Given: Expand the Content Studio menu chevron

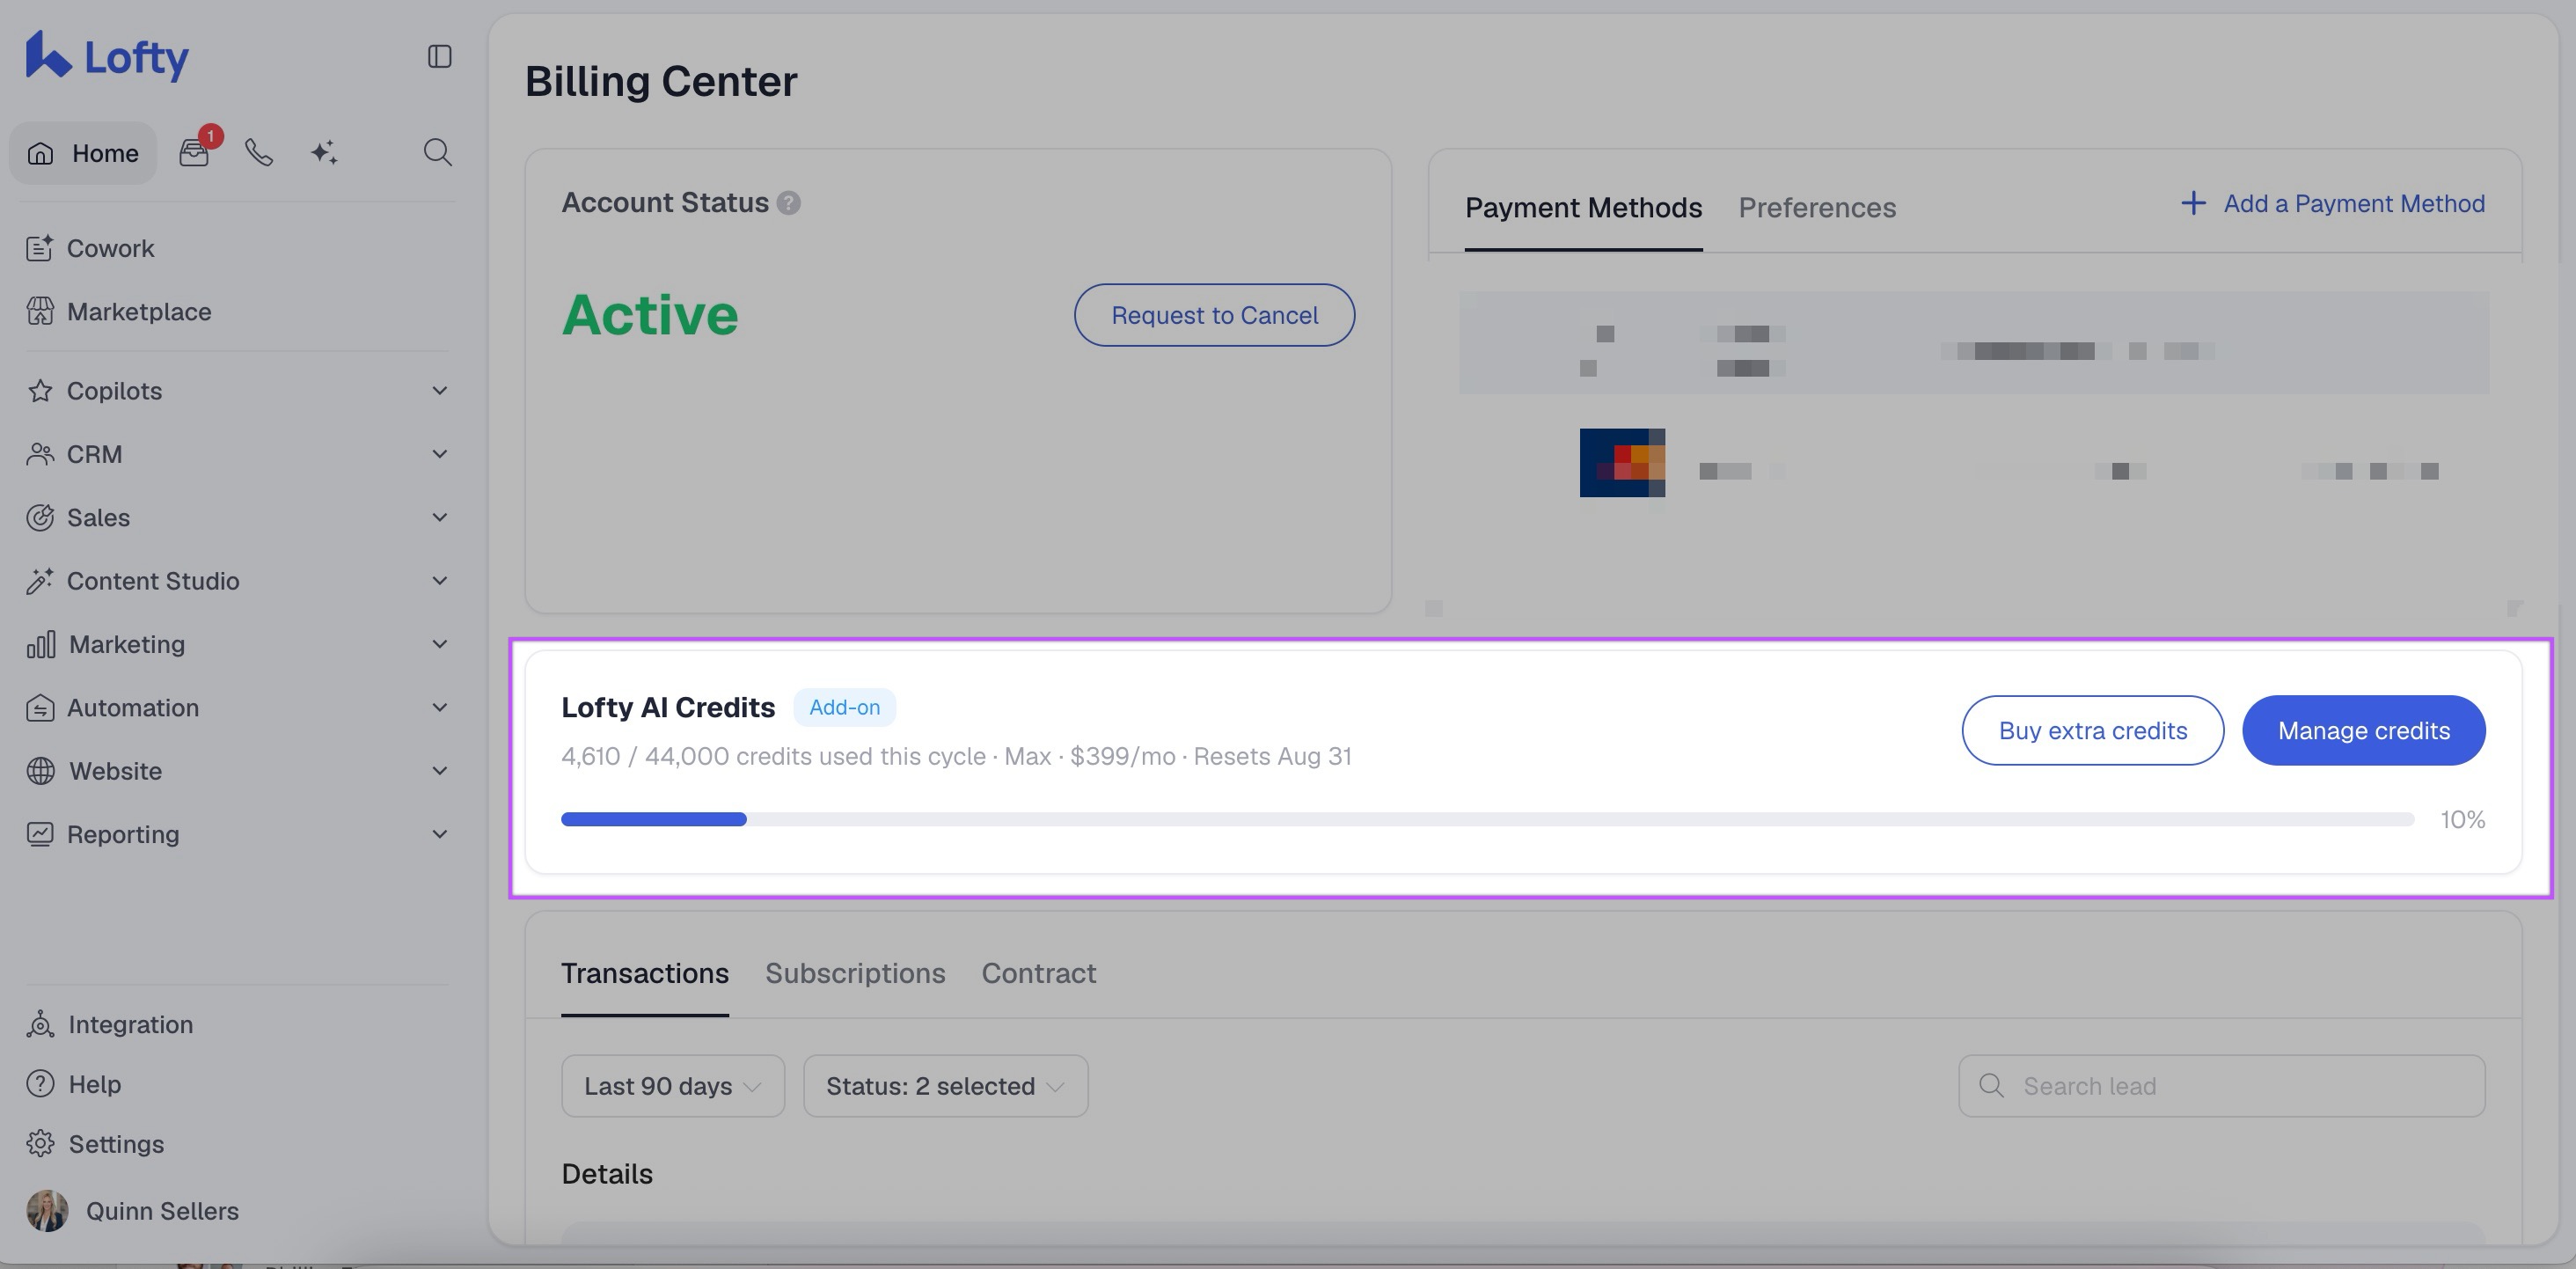Looking at the screenshot, I should point(440,581).
